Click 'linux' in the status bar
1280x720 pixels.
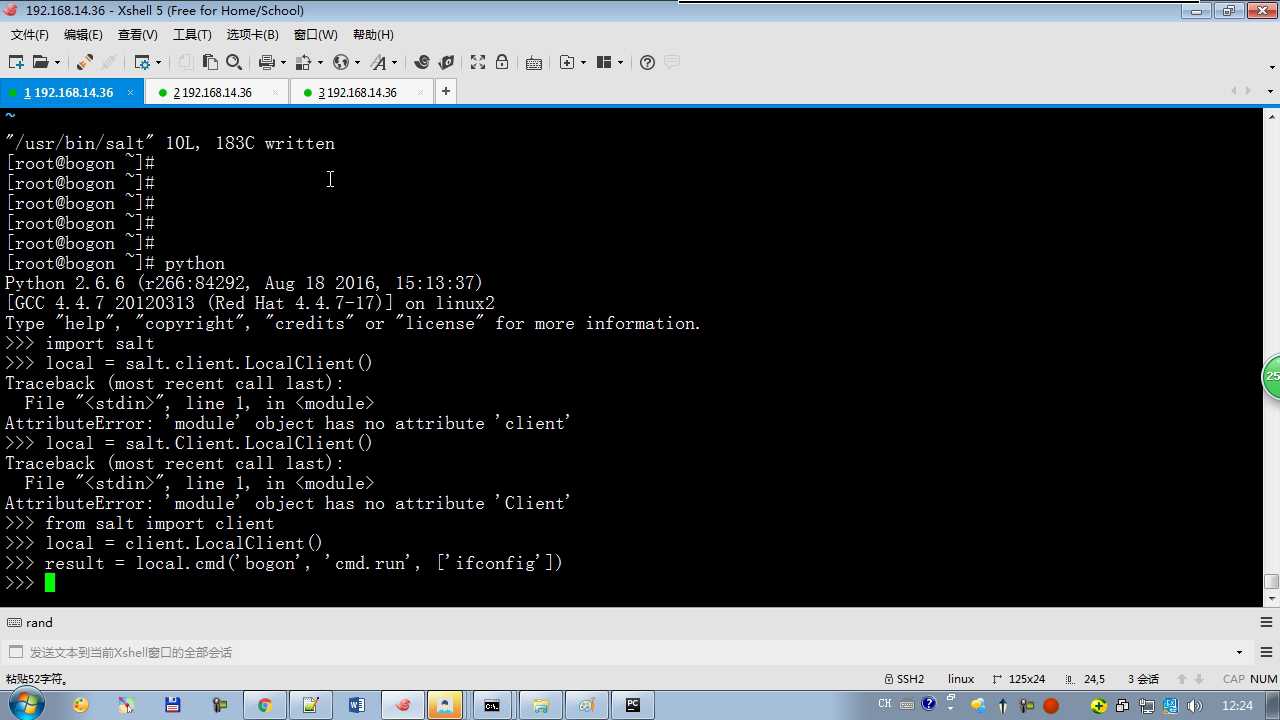click(961, 679)
